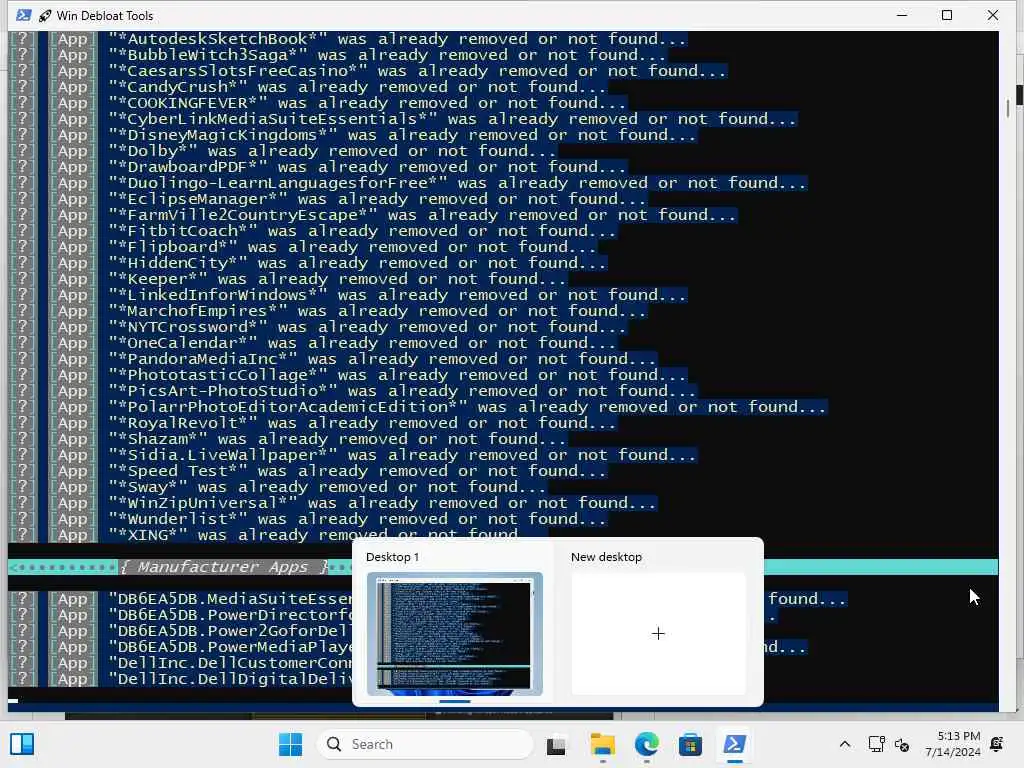Switch to PowerShell on the taskbar
Viewport: 1024px width, 768px height.
735,744
